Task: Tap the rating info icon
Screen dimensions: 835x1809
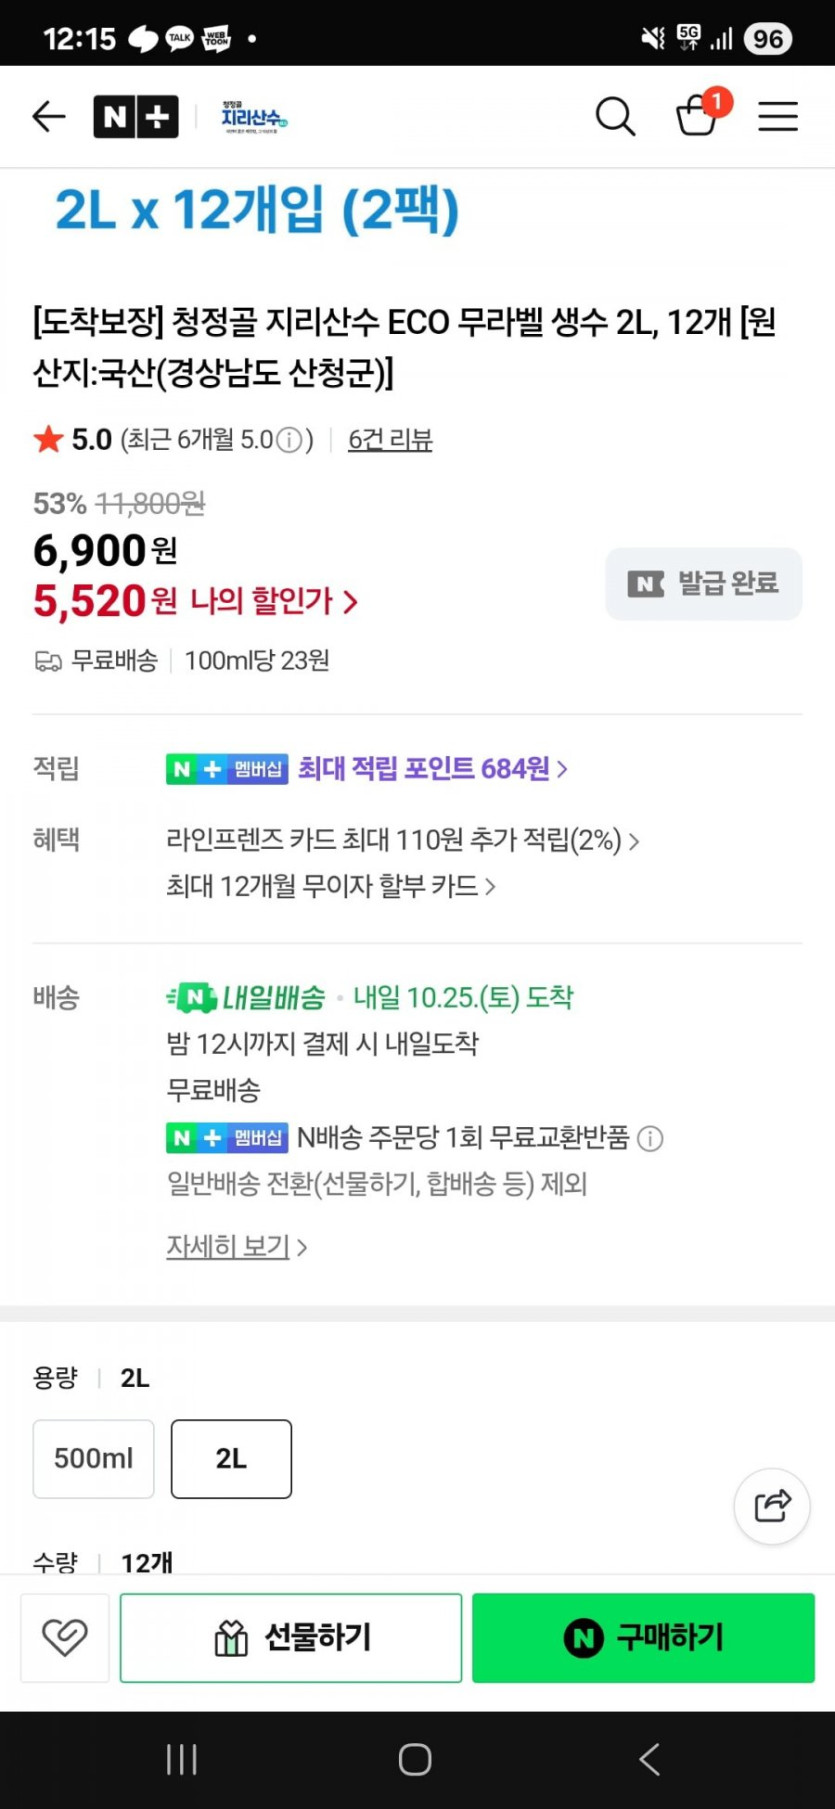Action: coord(289,440)
